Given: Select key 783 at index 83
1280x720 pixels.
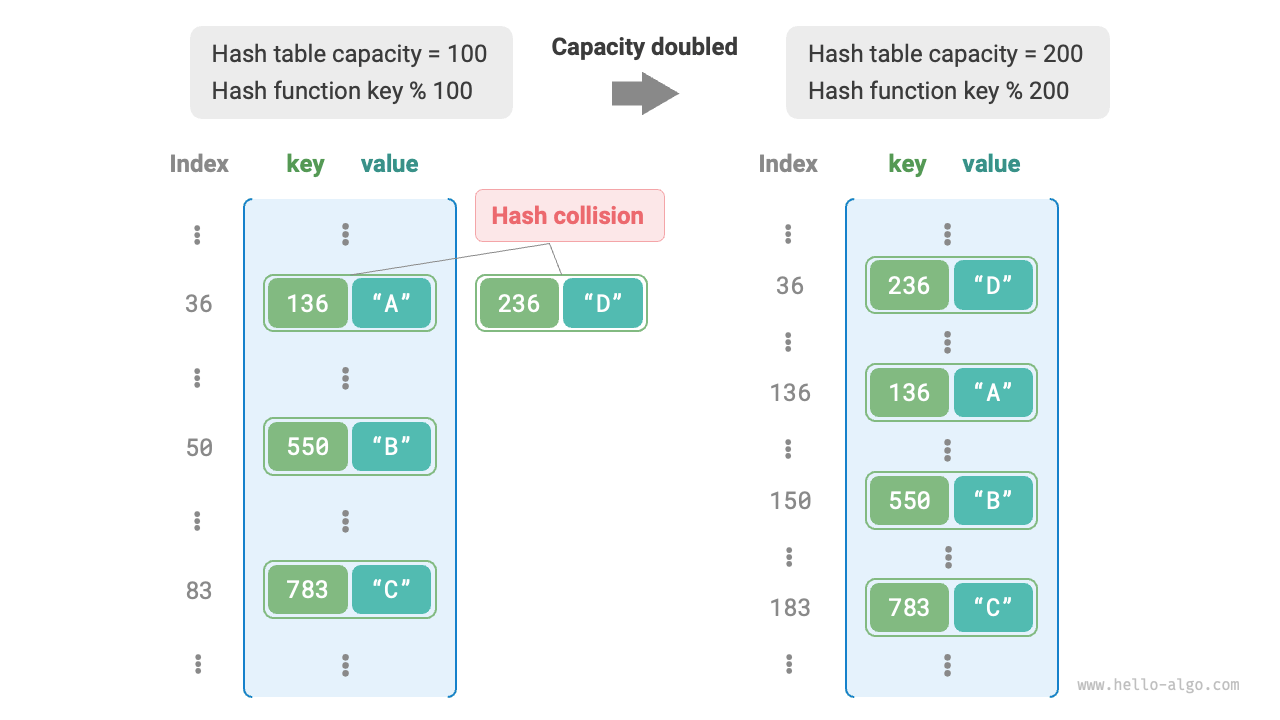Looking at the screenshot, I should [x=307, y=589].
